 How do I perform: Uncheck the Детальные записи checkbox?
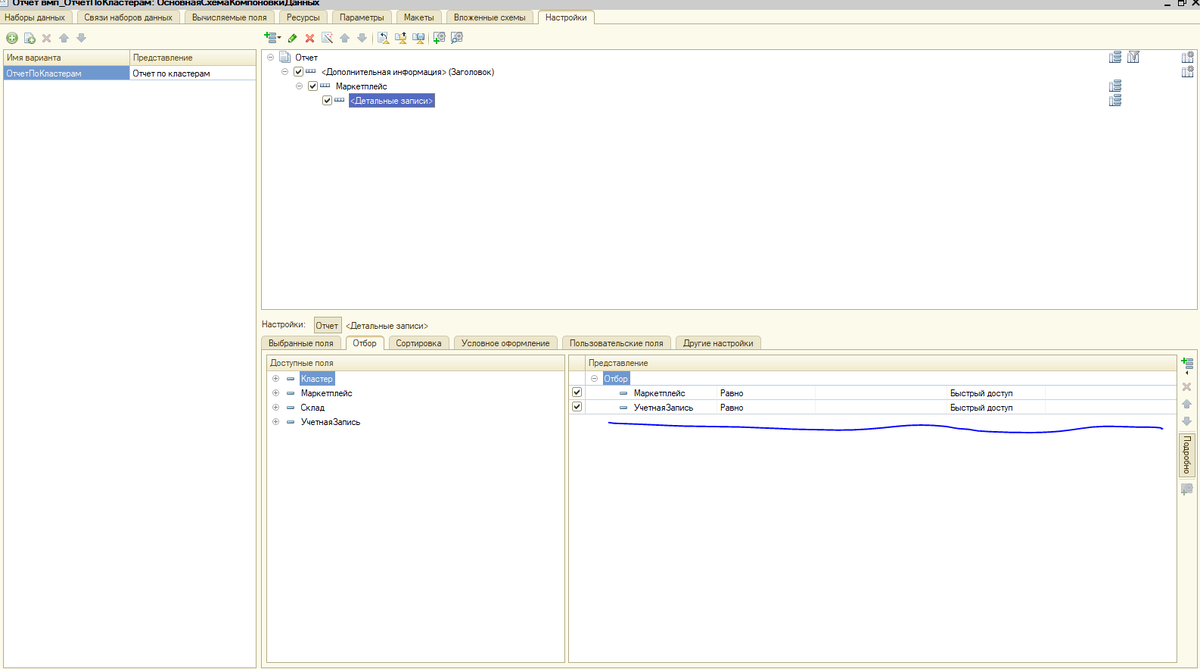326,101
